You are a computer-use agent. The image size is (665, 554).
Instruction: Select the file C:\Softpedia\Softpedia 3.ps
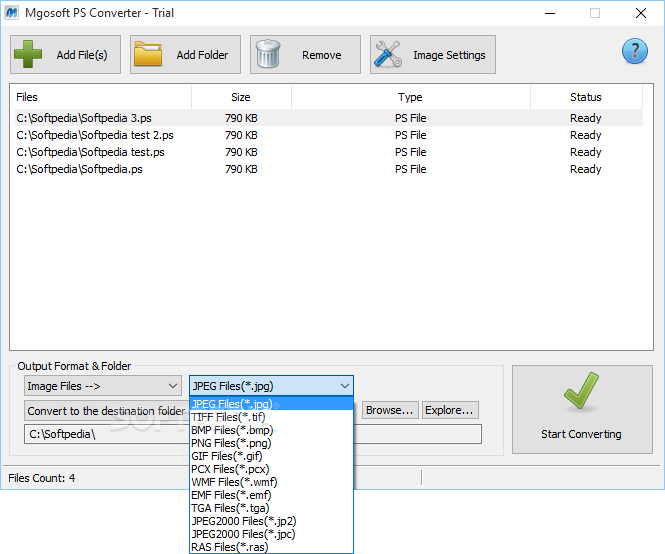(x=84, y=118)
